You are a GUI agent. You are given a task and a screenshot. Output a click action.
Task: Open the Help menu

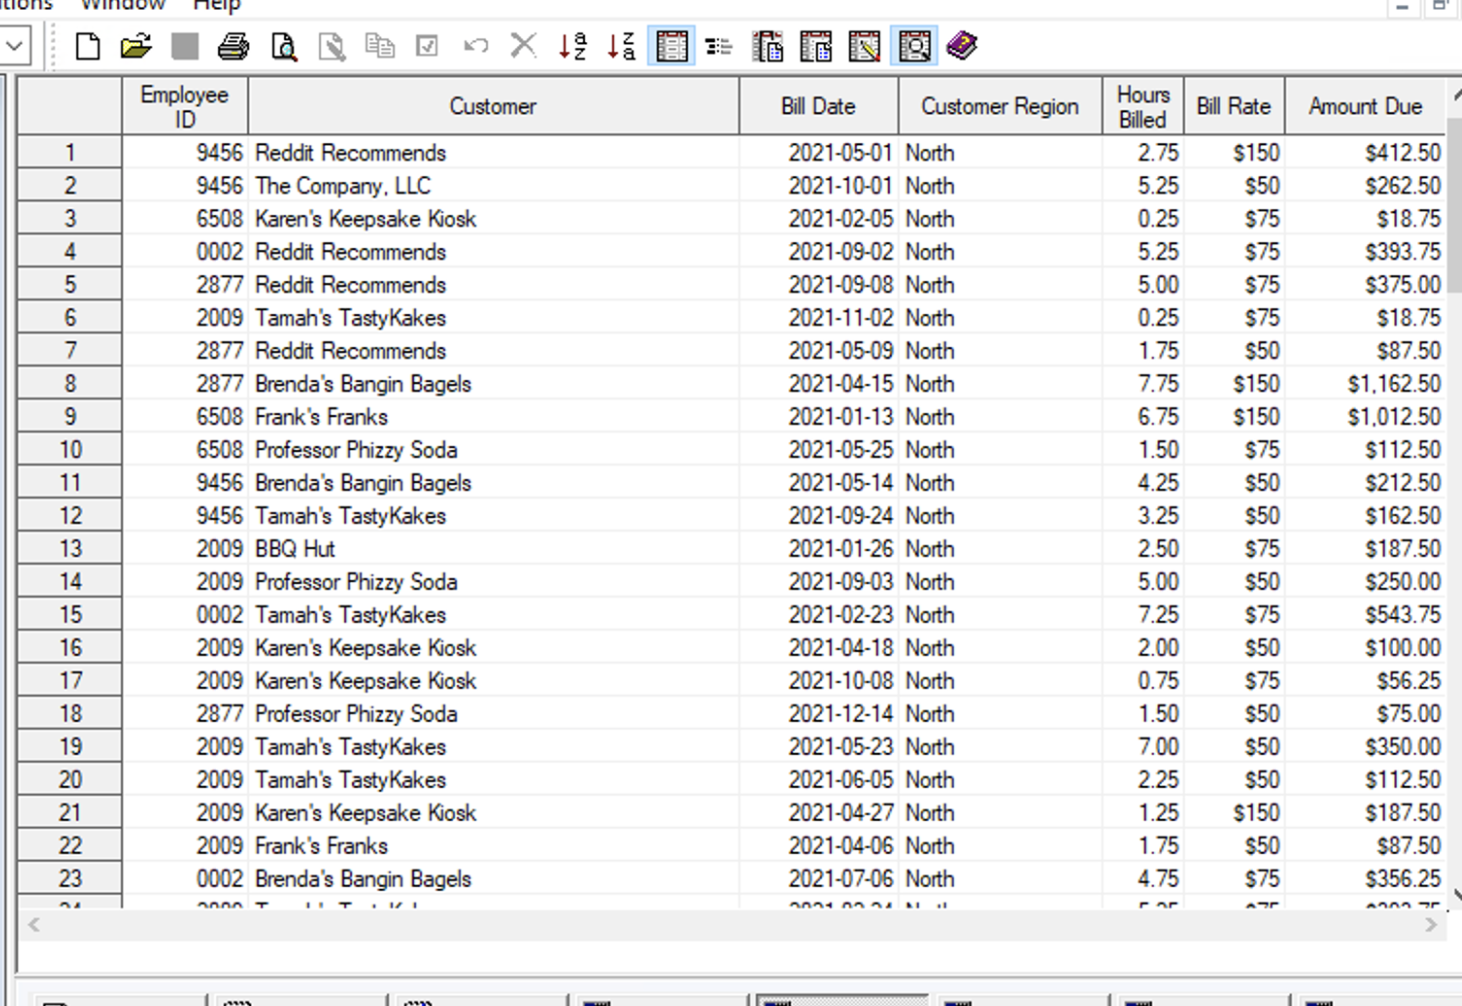point(217,5)
